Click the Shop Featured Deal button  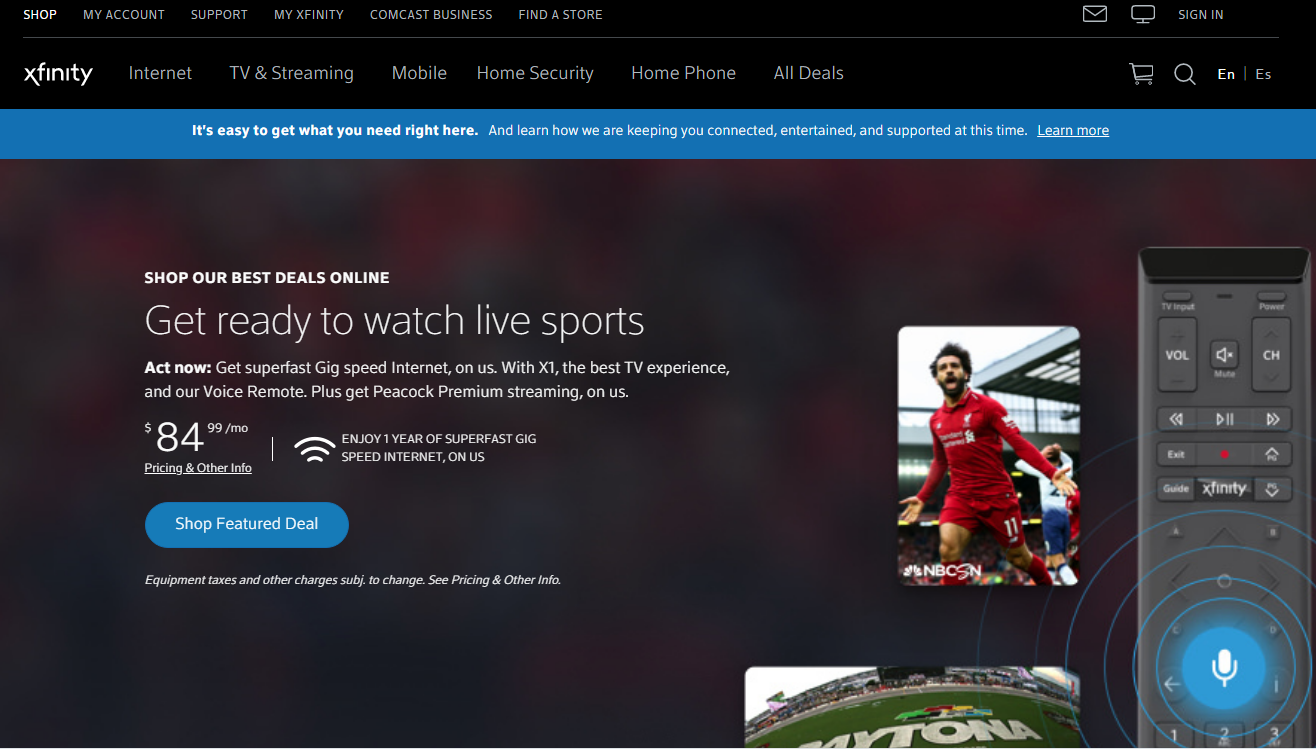[246, 524]
